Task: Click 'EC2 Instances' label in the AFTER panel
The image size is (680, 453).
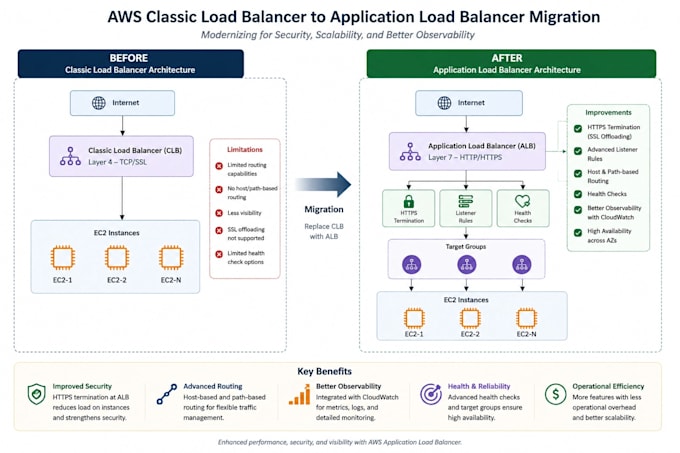Action: (466, 300)
